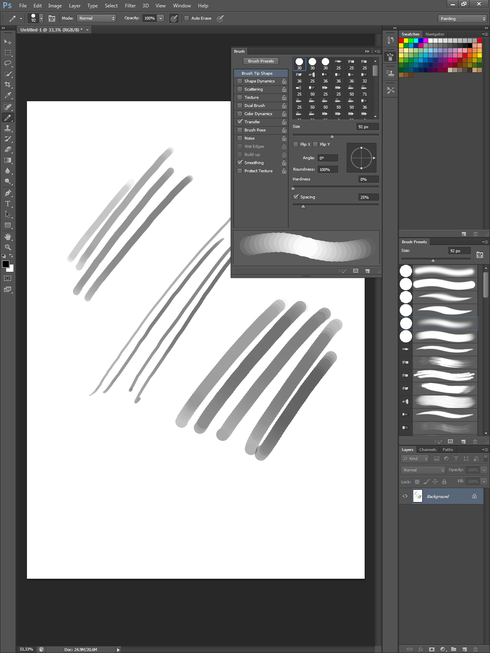Image resolution: width=490 pixels, height=653 pixels.
Task: Click the brush Size value field
Action: pyautogui.click(x=368, y=126)
